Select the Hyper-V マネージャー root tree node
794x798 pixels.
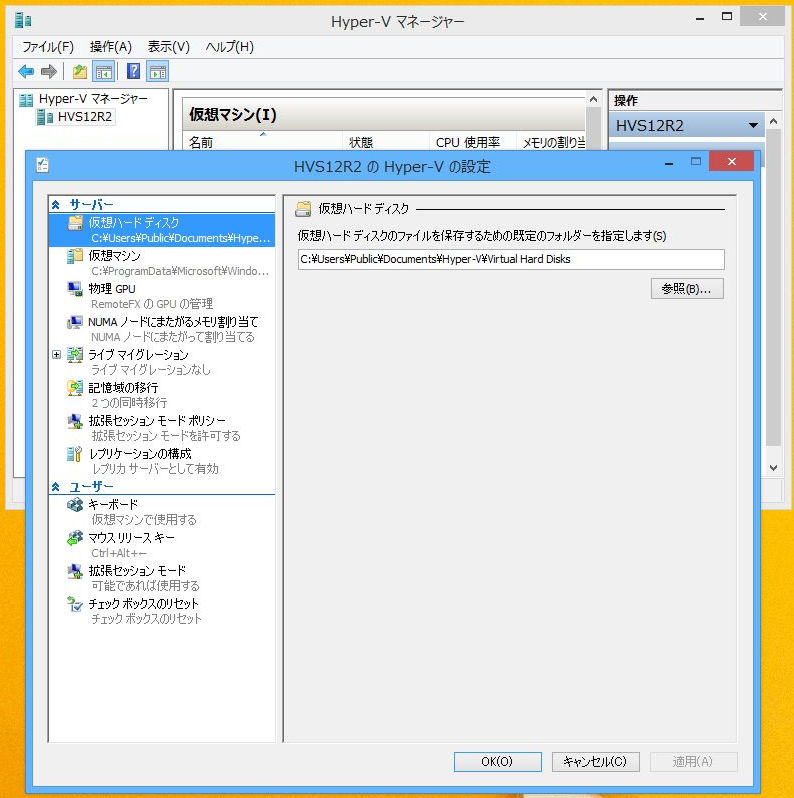click(93, 99)
